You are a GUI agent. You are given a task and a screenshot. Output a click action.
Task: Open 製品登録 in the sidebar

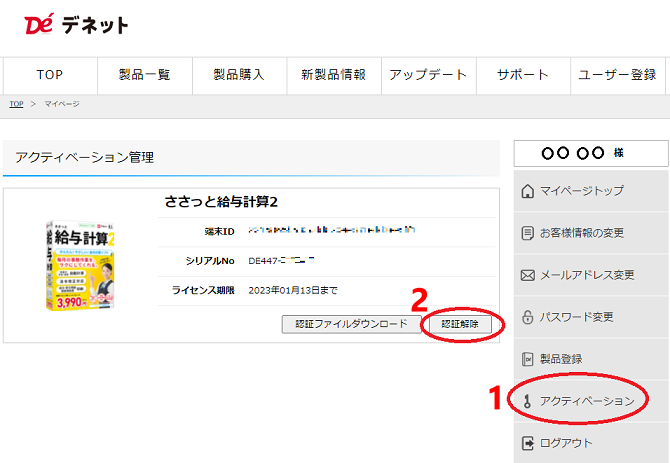click(x=591, y=359)
